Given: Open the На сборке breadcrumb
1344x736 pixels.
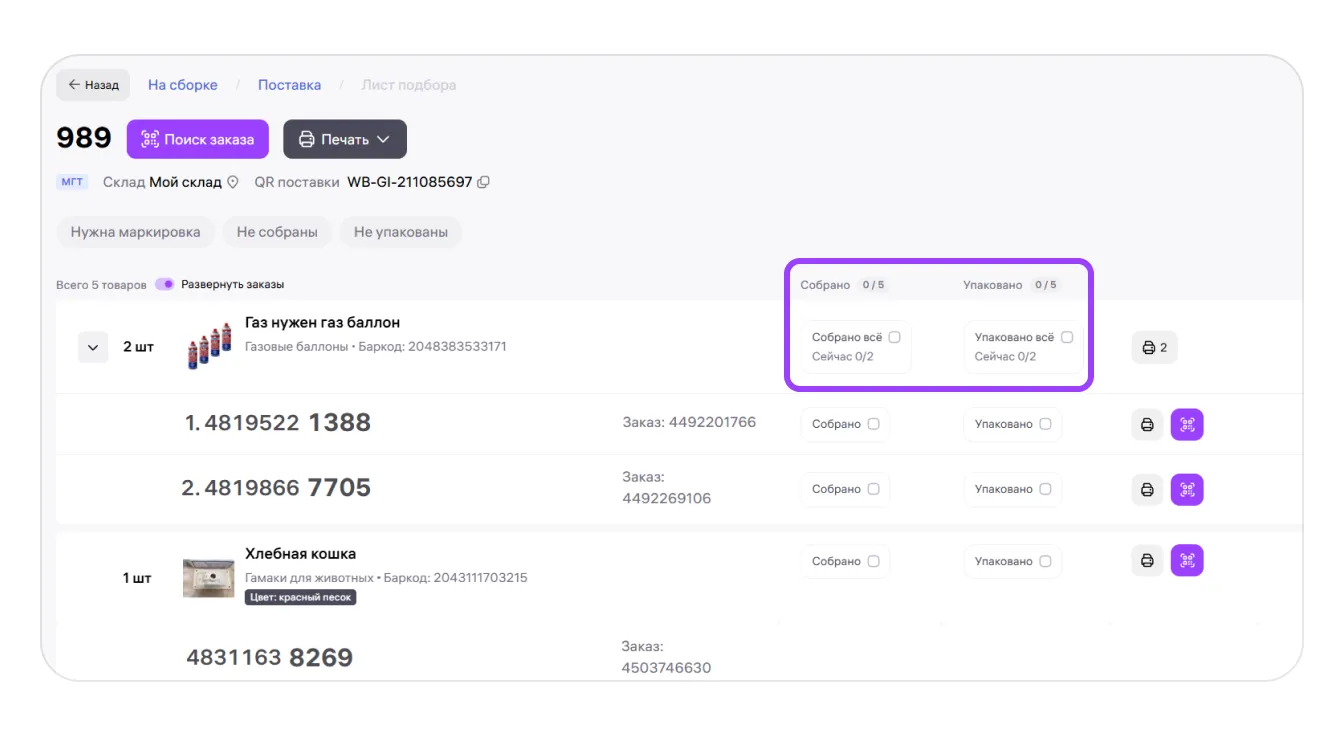Looking at the screenshot, I should [x=183, y=85].
